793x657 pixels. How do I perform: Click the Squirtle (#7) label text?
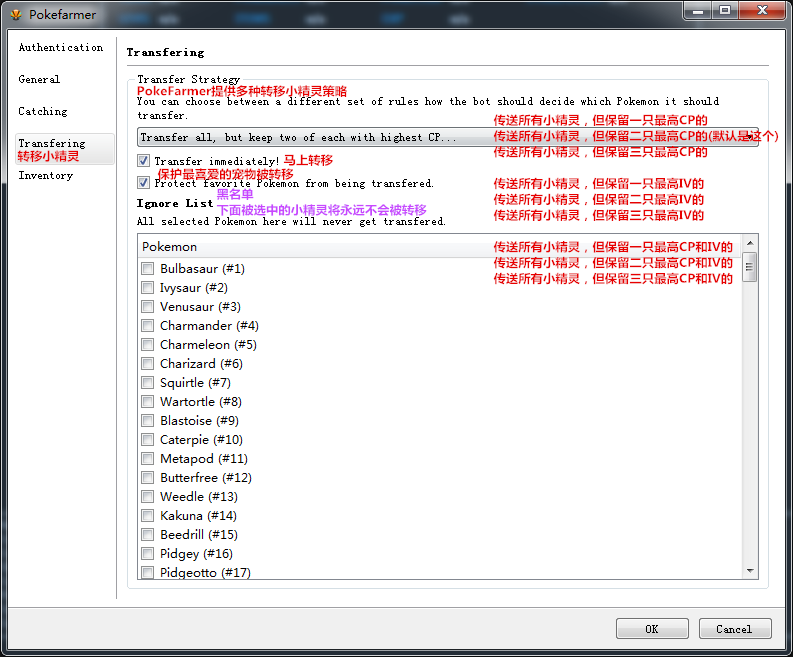coord(195,383)
